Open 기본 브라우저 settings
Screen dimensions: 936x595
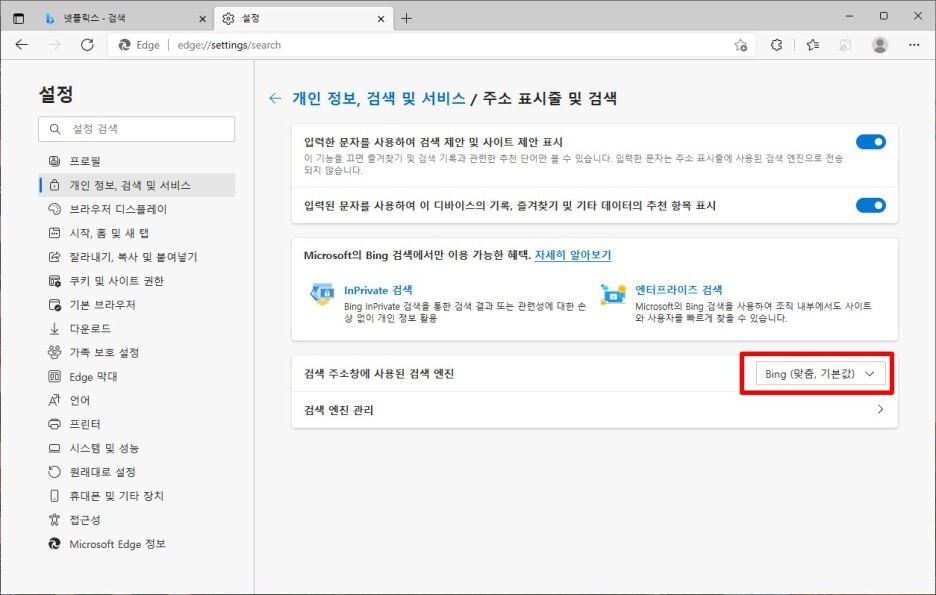(137, 304)
